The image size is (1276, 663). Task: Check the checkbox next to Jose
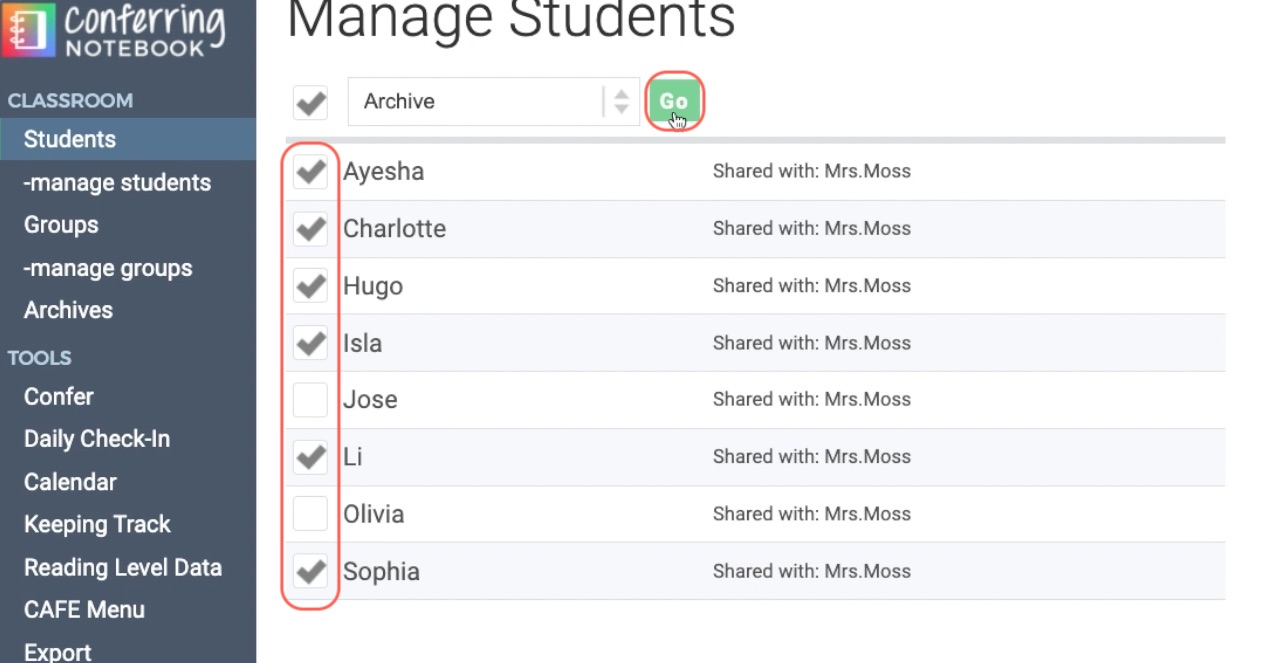[x=310, y=400]
